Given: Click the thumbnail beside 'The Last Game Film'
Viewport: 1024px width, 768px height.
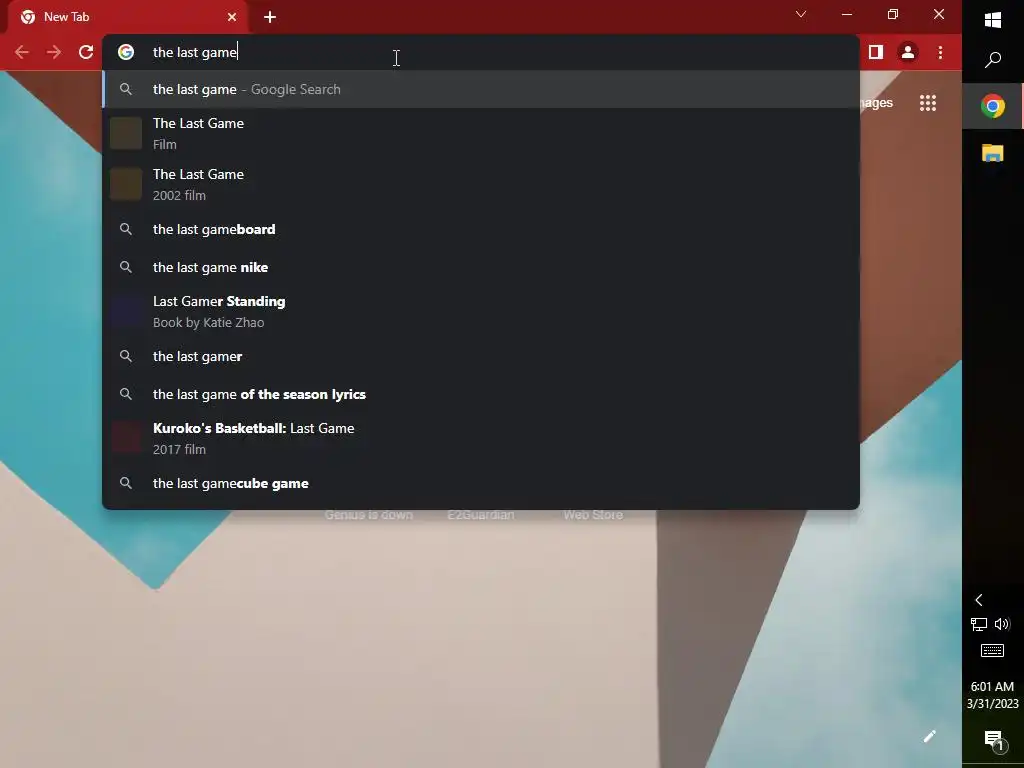Looking at the screenshot, I should click(x=126, y=133).
